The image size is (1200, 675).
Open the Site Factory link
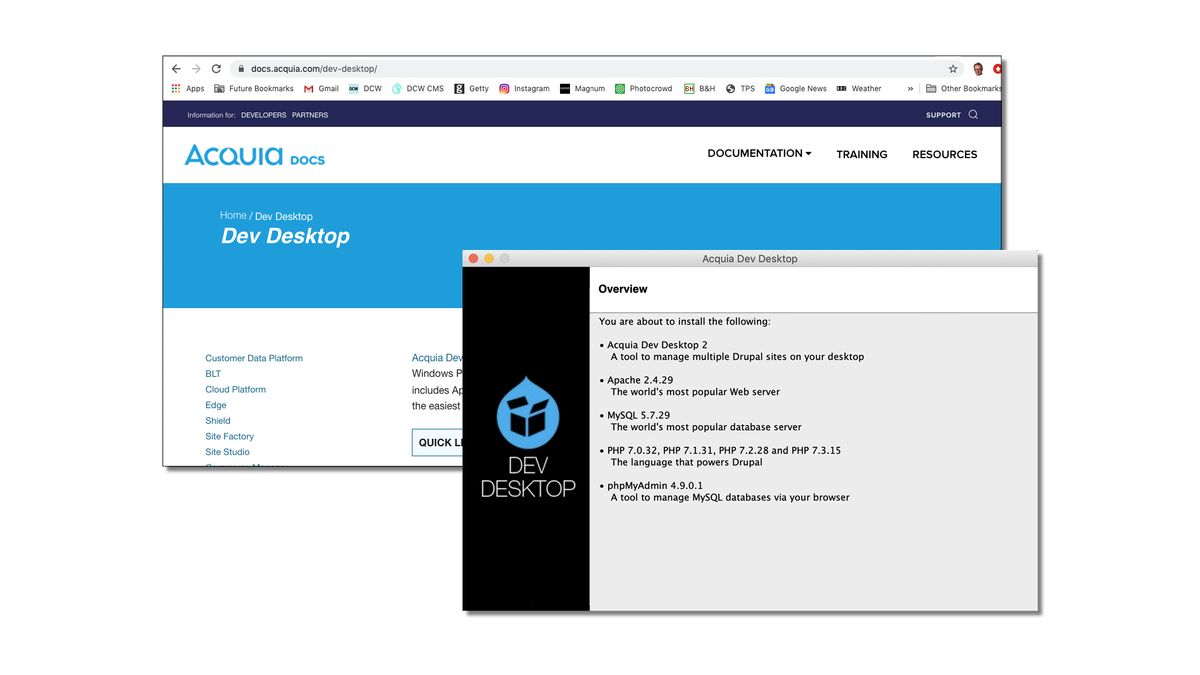(229, 436)
